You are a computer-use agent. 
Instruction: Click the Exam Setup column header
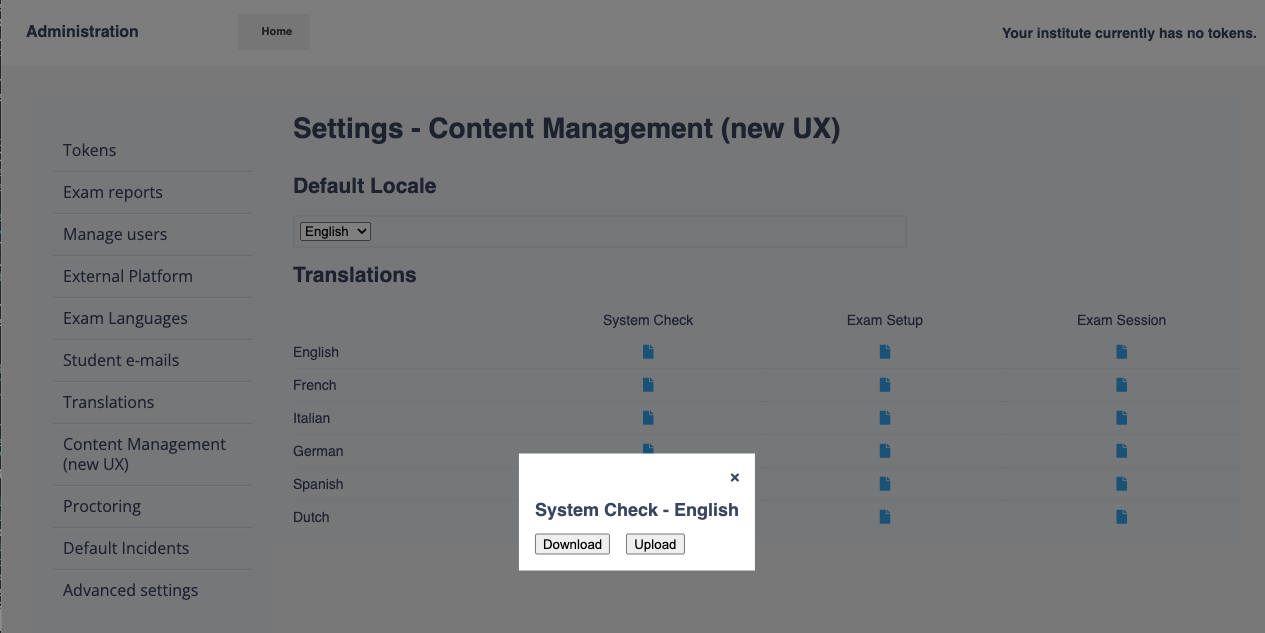[x=885, y=320]
